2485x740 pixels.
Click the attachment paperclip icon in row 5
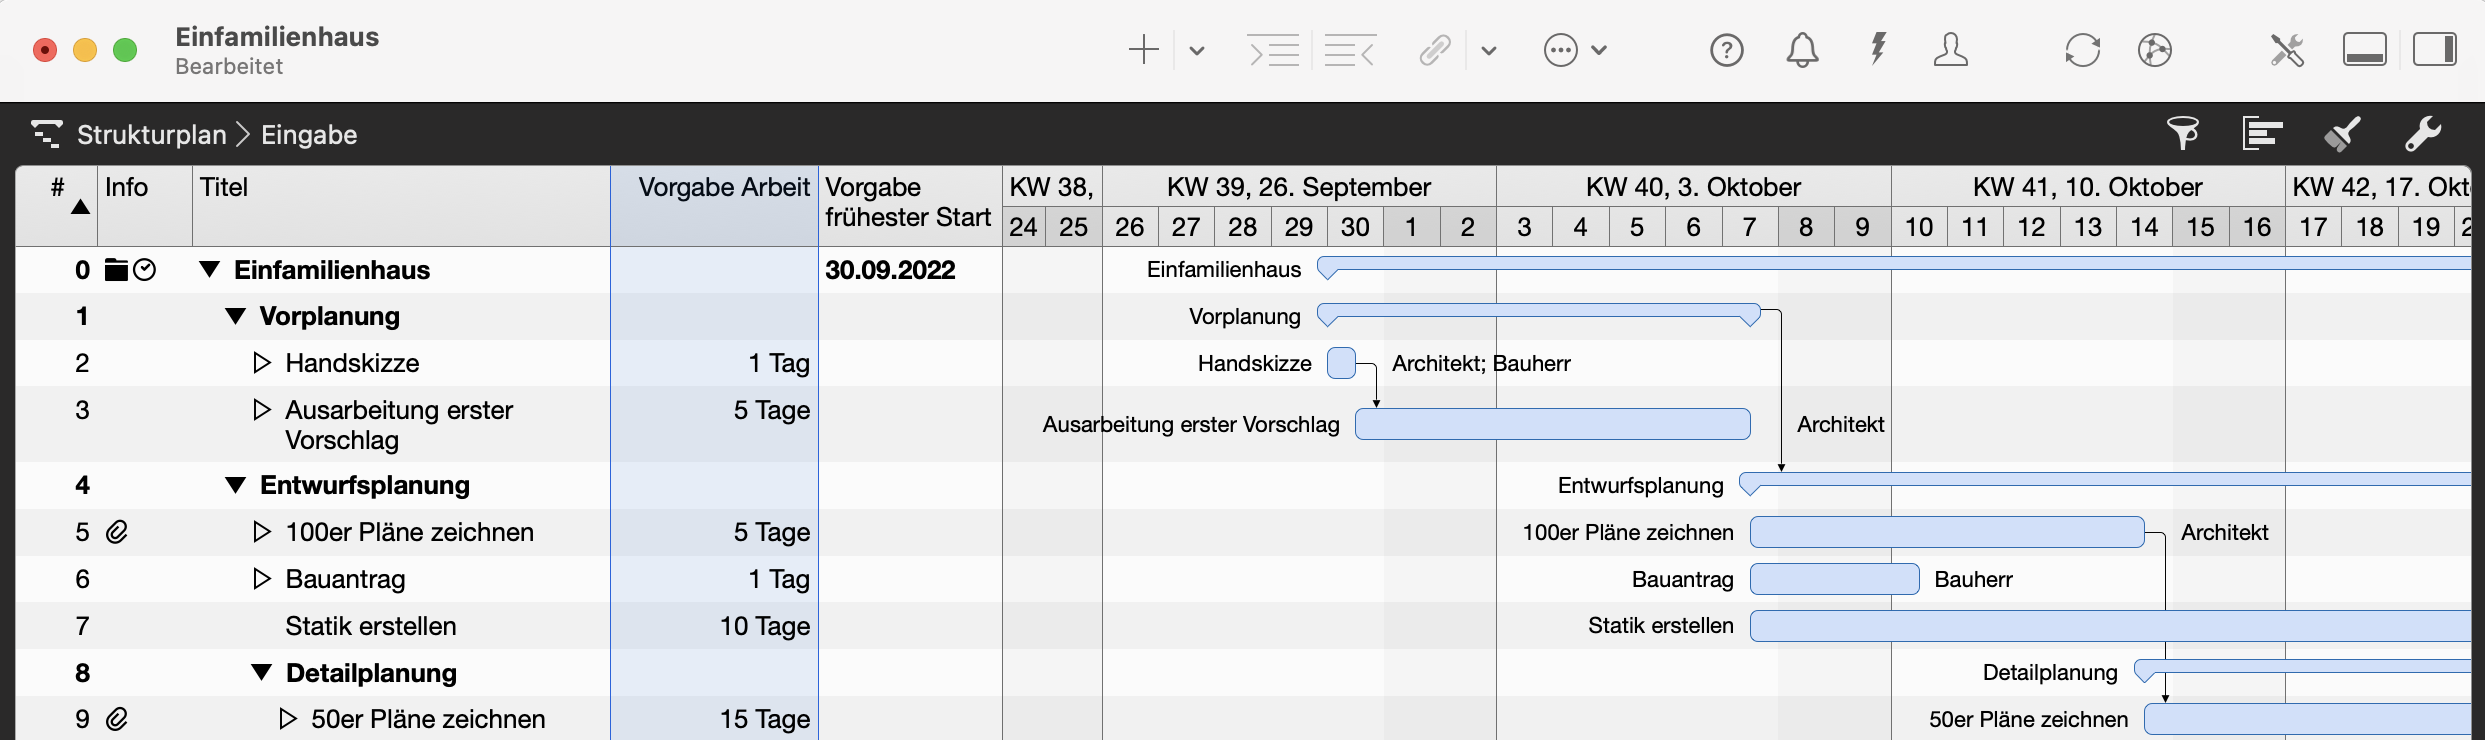click(x=117, y=532)
